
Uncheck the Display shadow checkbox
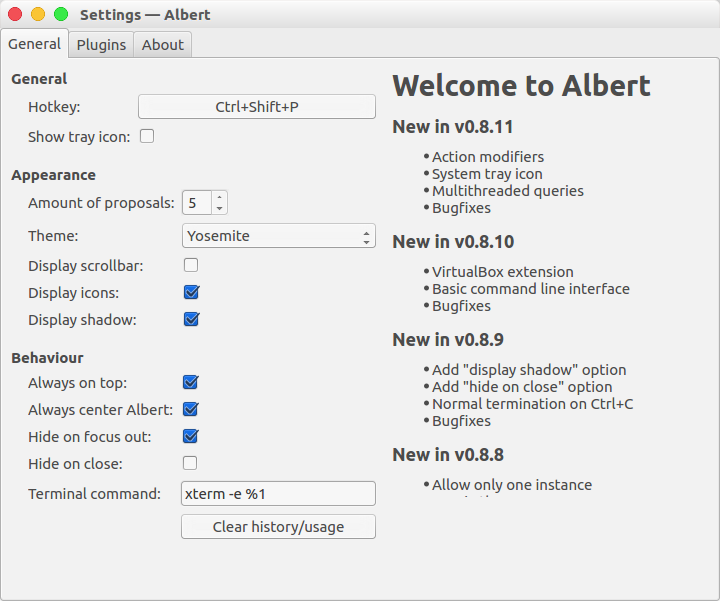pos(191,319)
